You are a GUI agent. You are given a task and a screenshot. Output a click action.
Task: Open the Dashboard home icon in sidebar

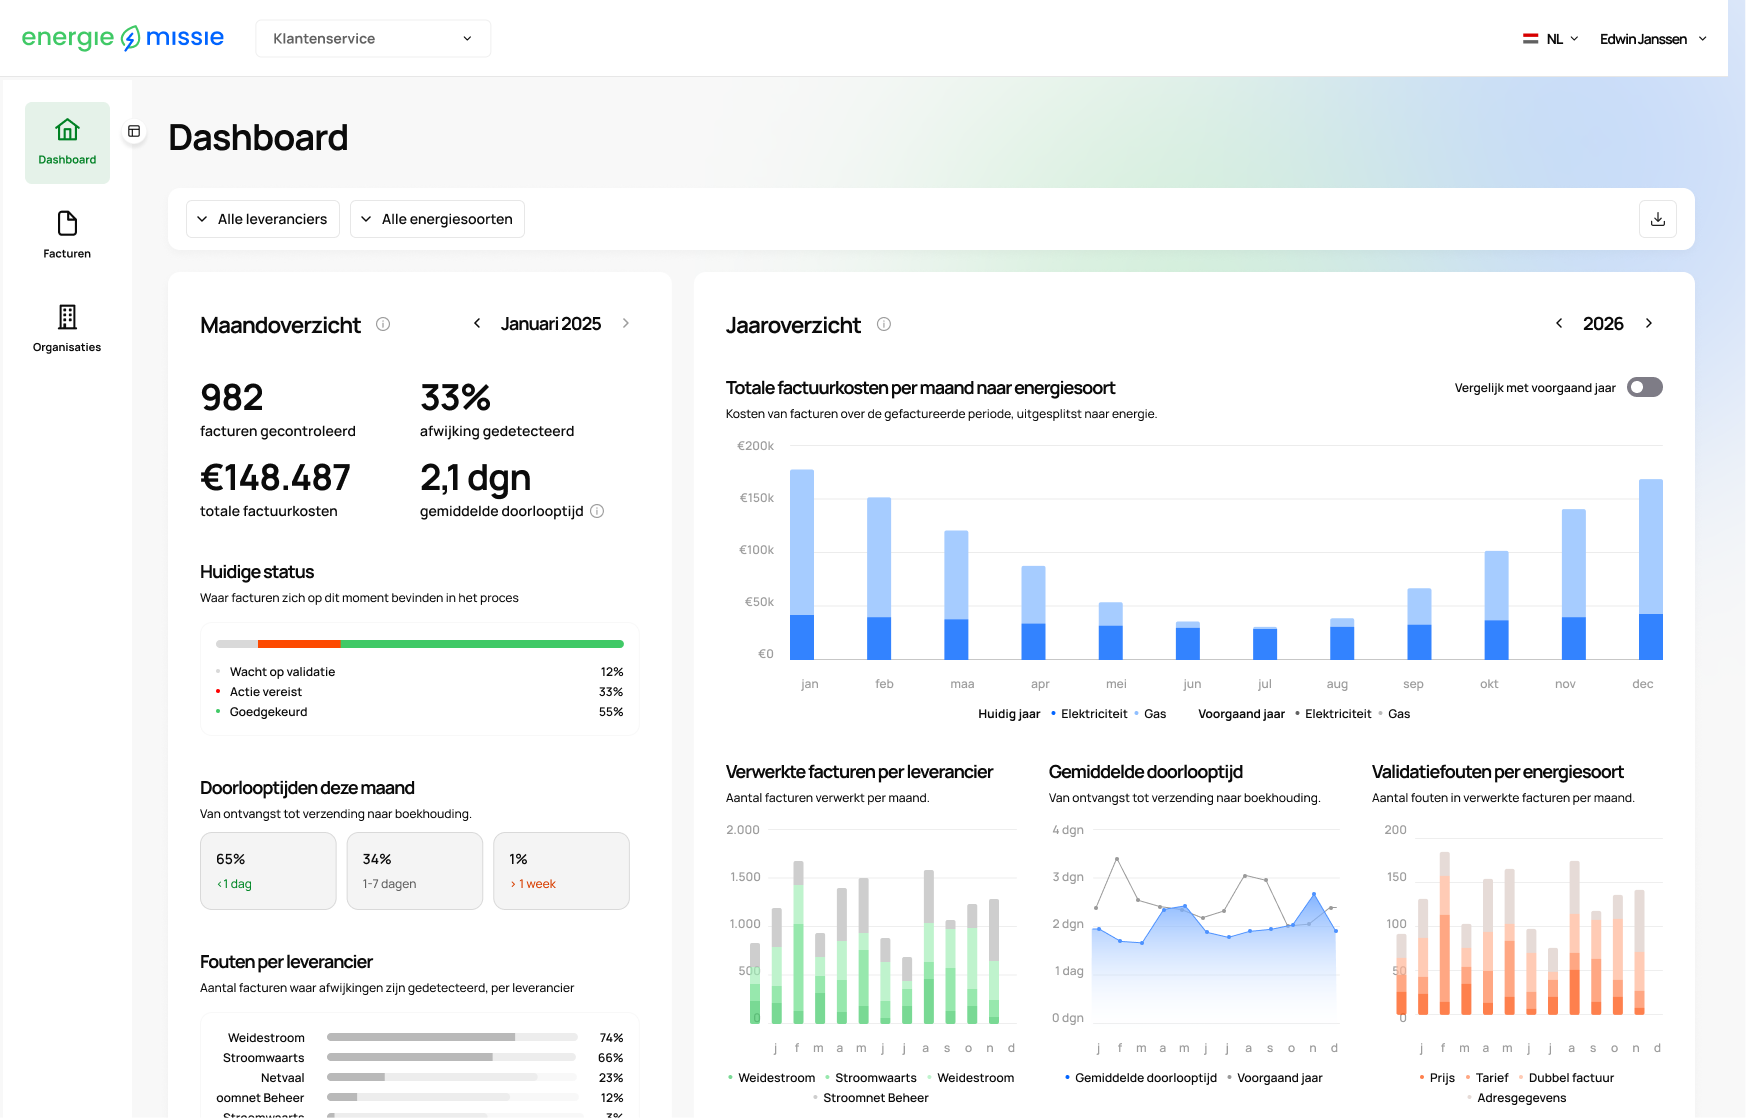[x=67, y=130]
